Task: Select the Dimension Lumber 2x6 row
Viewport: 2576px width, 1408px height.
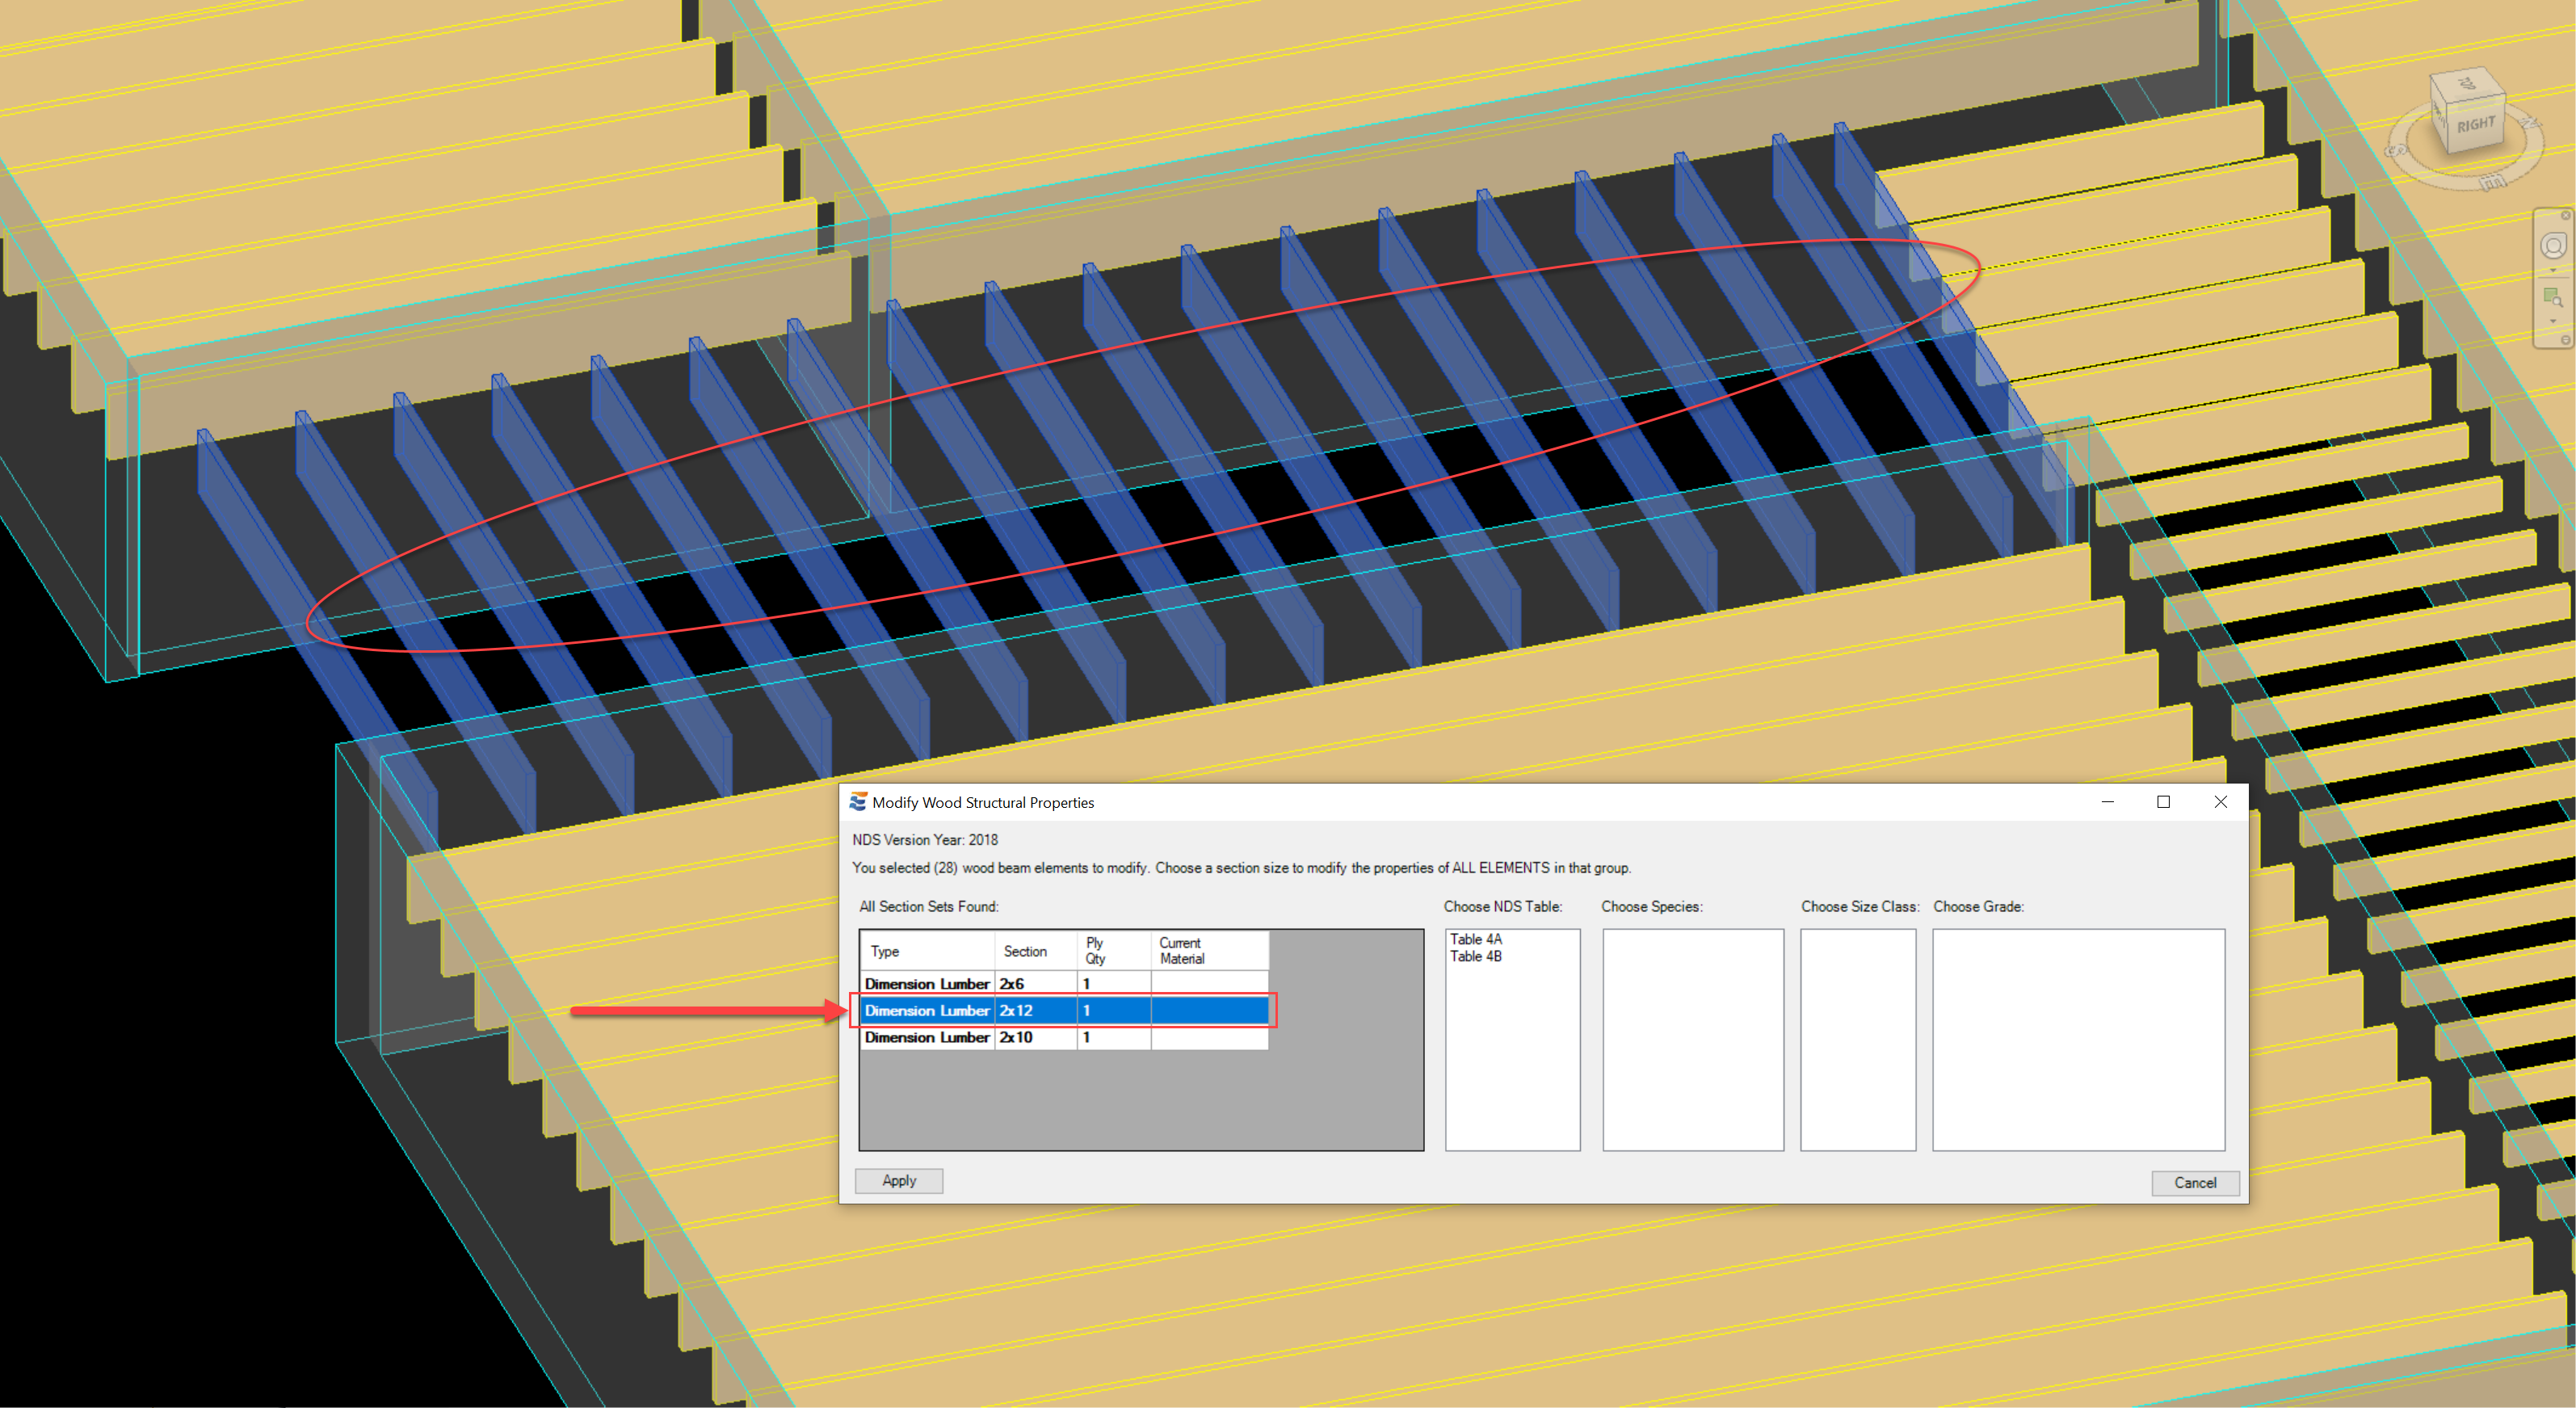Action: [1065, 983]
